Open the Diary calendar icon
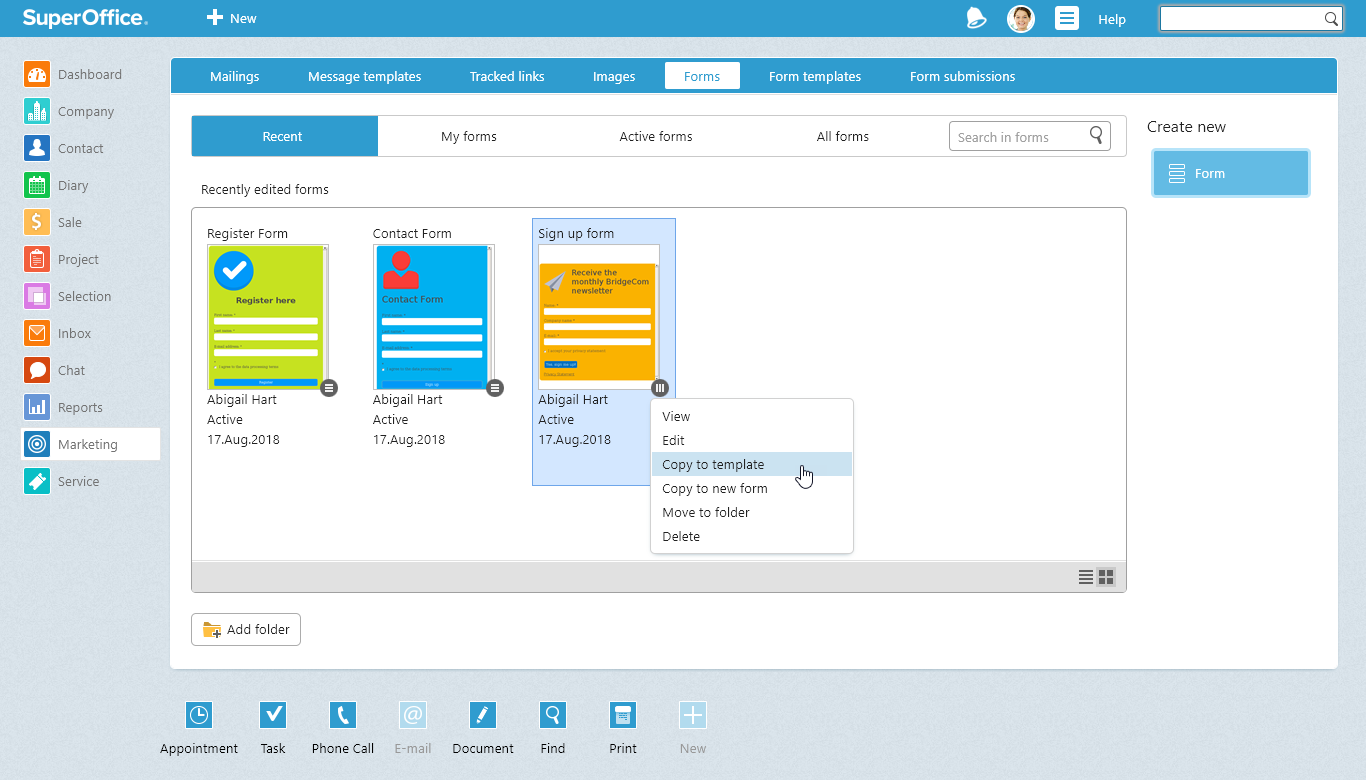Viewport: 1366px width, 780px height. pos(37,186)
